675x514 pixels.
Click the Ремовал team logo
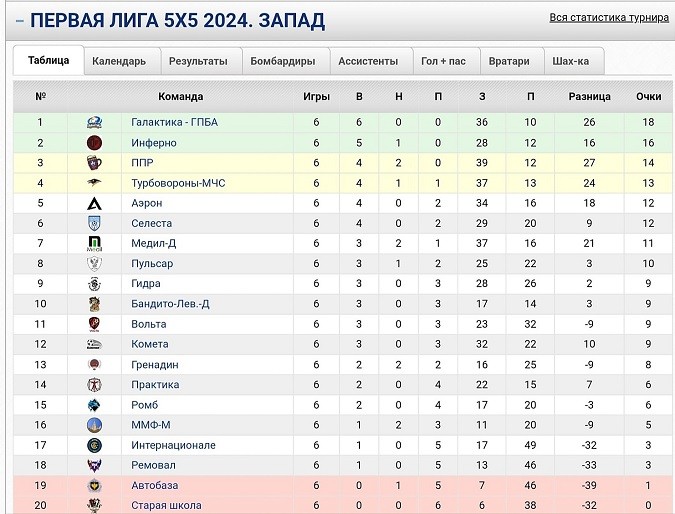tap(94, 465)
